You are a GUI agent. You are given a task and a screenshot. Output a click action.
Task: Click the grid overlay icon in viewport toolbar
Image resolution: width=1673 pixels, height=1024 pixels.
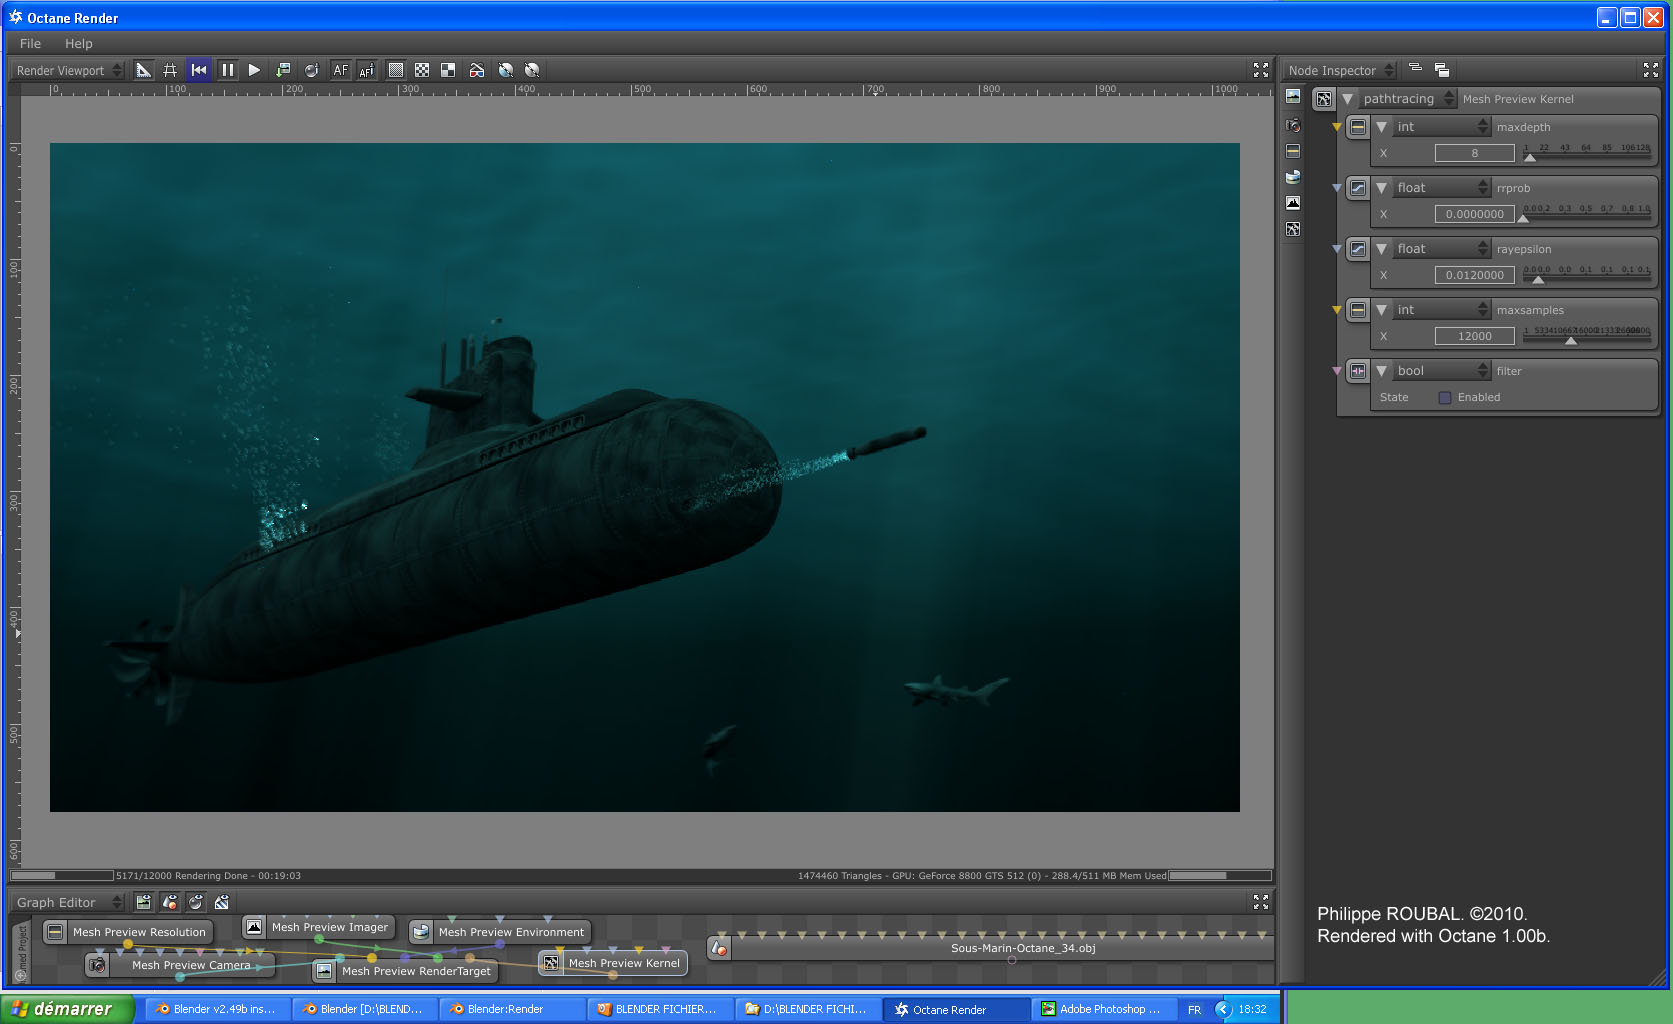click(170, 70)
